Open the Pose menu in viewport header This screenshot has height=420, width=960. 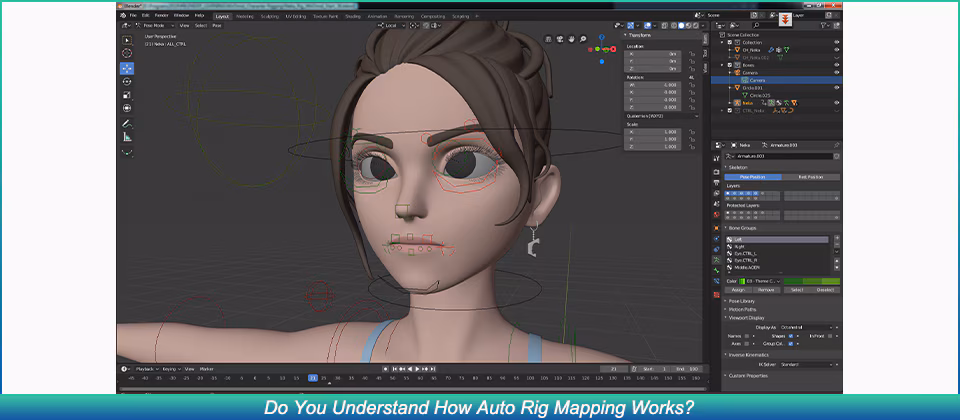(x=217, y=26)
